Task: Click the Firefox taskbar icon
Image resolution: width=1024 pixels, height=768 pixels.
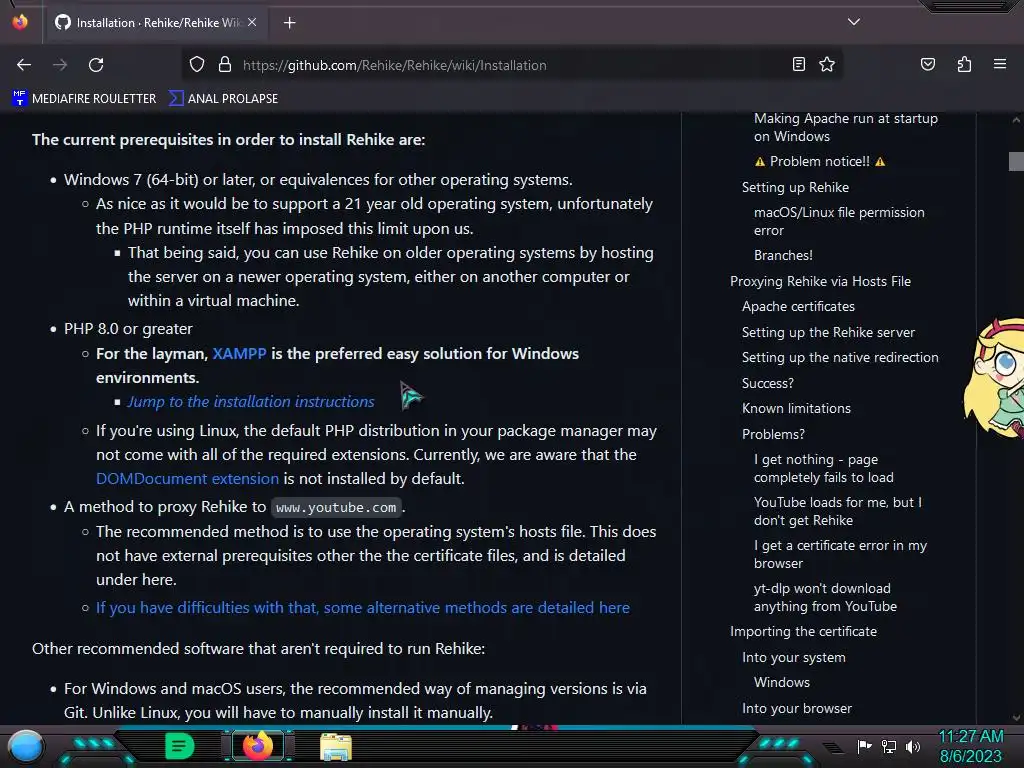Action: (x=258, y=746)
